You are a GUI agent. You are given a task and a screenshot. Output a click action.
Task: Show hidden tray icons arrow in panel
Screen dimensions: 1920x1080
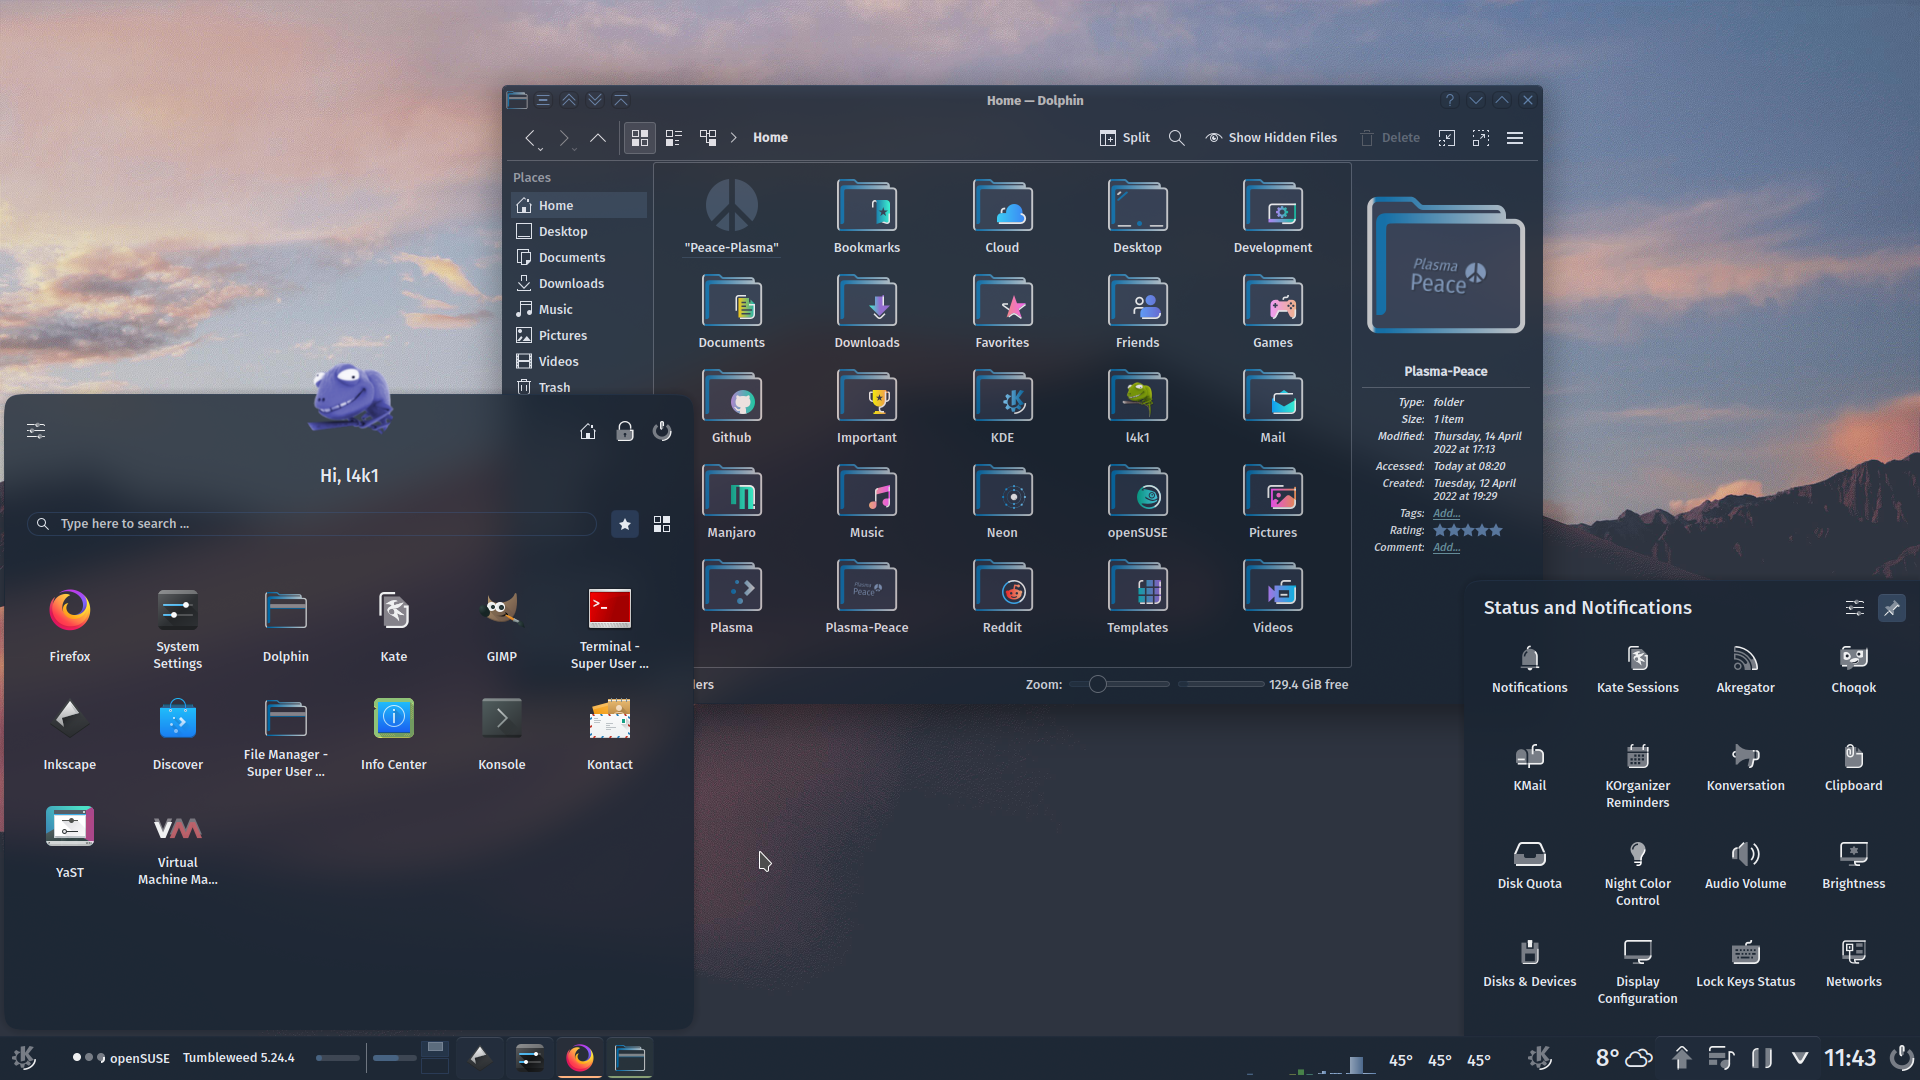pyautogui.click(x=1800, y=1057)
